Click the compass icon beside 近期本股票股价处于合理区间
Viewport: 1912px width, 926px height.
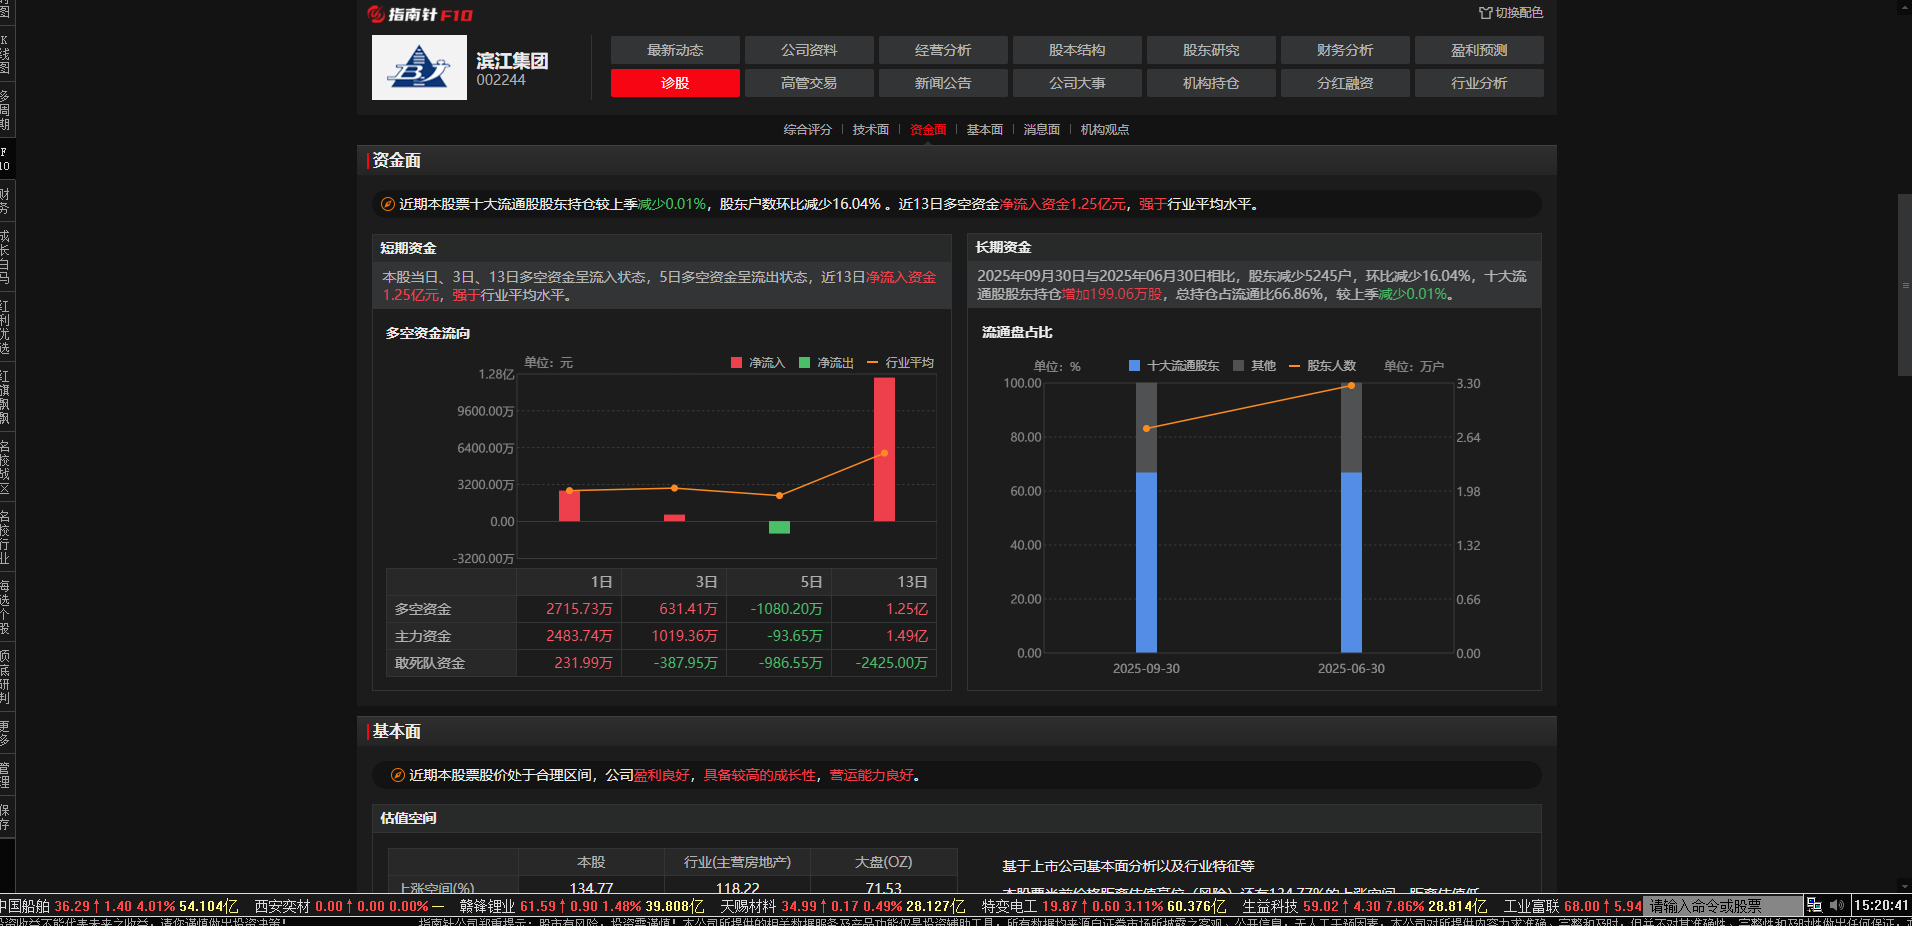[x=398, y=775]
